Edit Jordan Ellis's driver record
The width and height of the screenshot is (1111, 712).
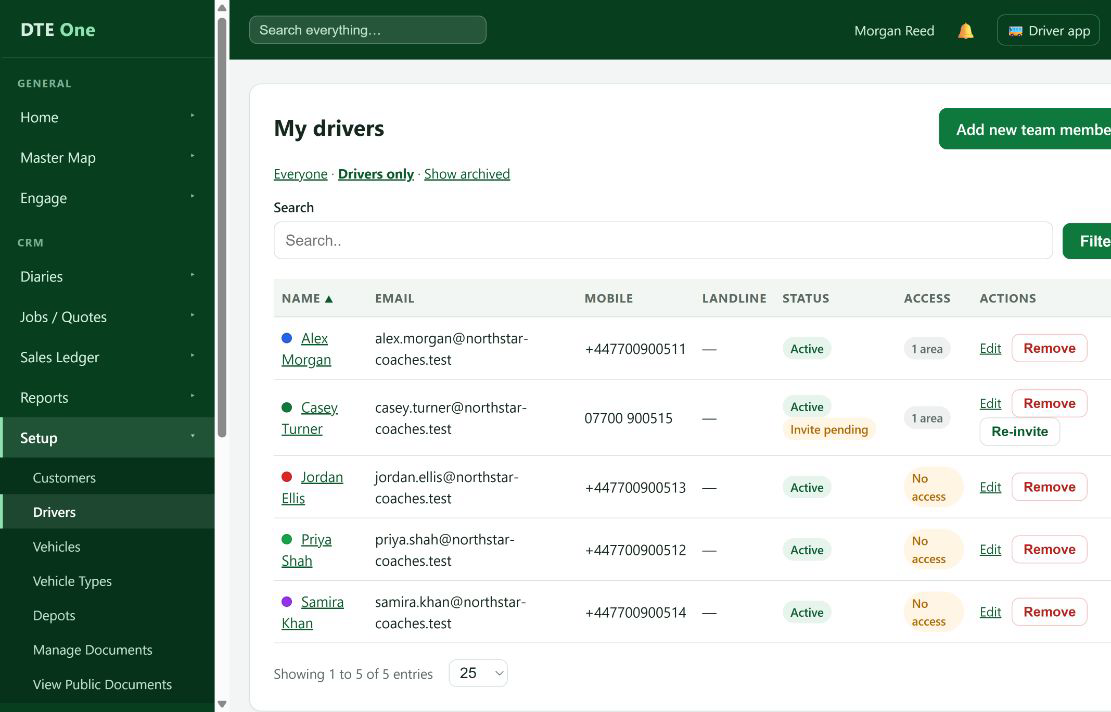990,487
